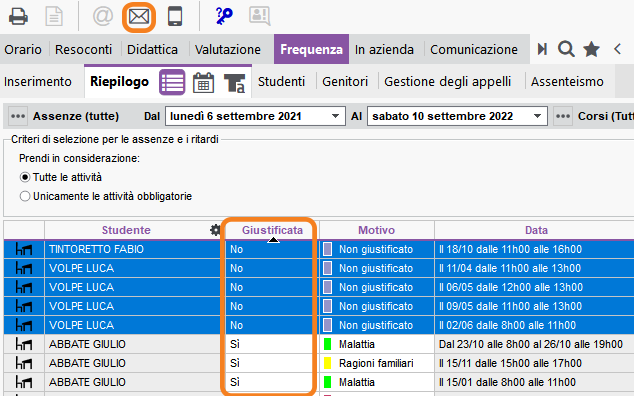Open the Resoconti menu tab
This screenshot has width=634, height=396.
[x=83, y=49]
